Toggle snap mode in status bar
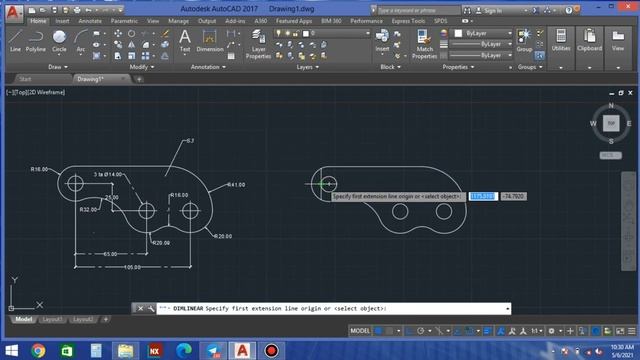 pyautogui.click(x=389, y=331)
